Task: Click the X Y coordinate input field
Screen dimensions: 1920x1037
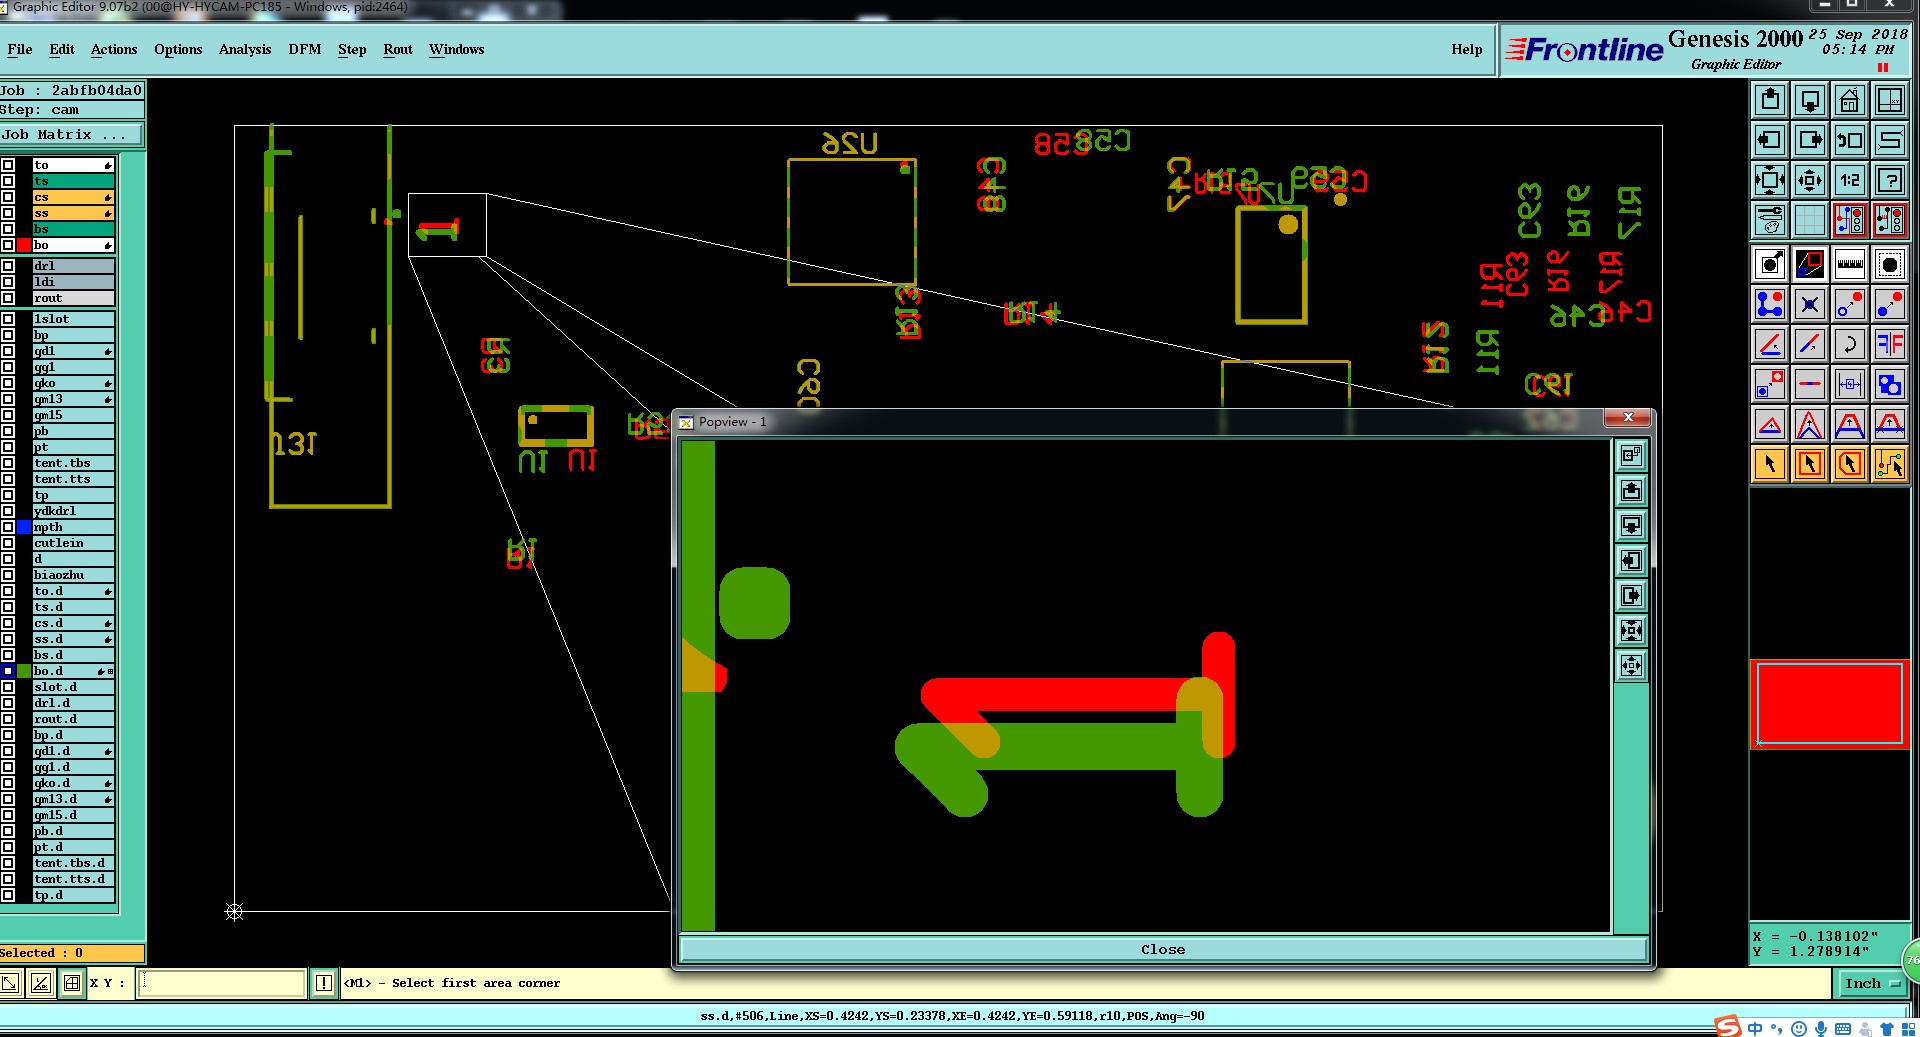Action: point(221,983)
